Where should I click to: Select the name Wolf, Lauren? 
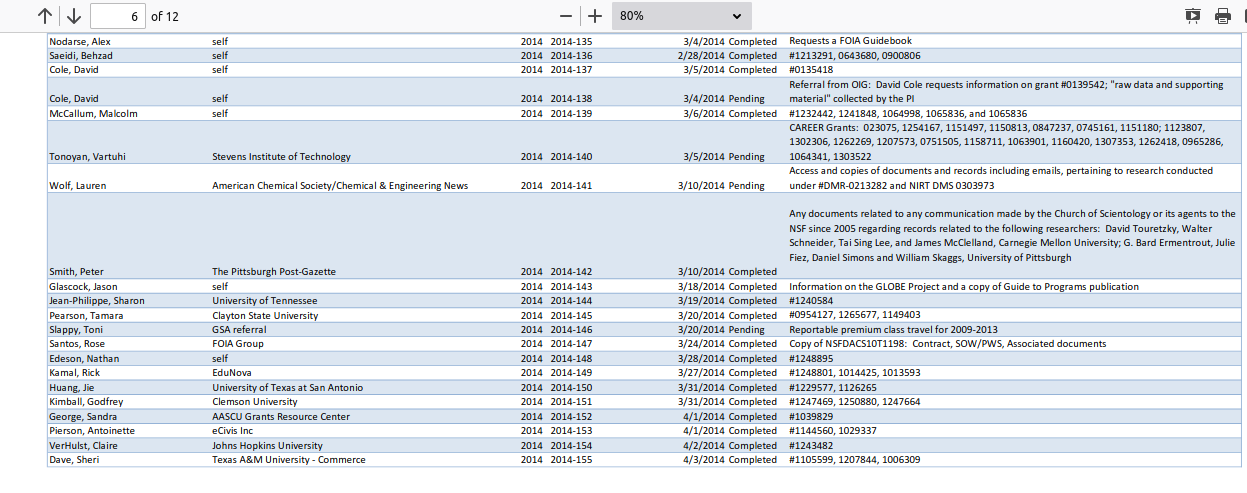77,186
